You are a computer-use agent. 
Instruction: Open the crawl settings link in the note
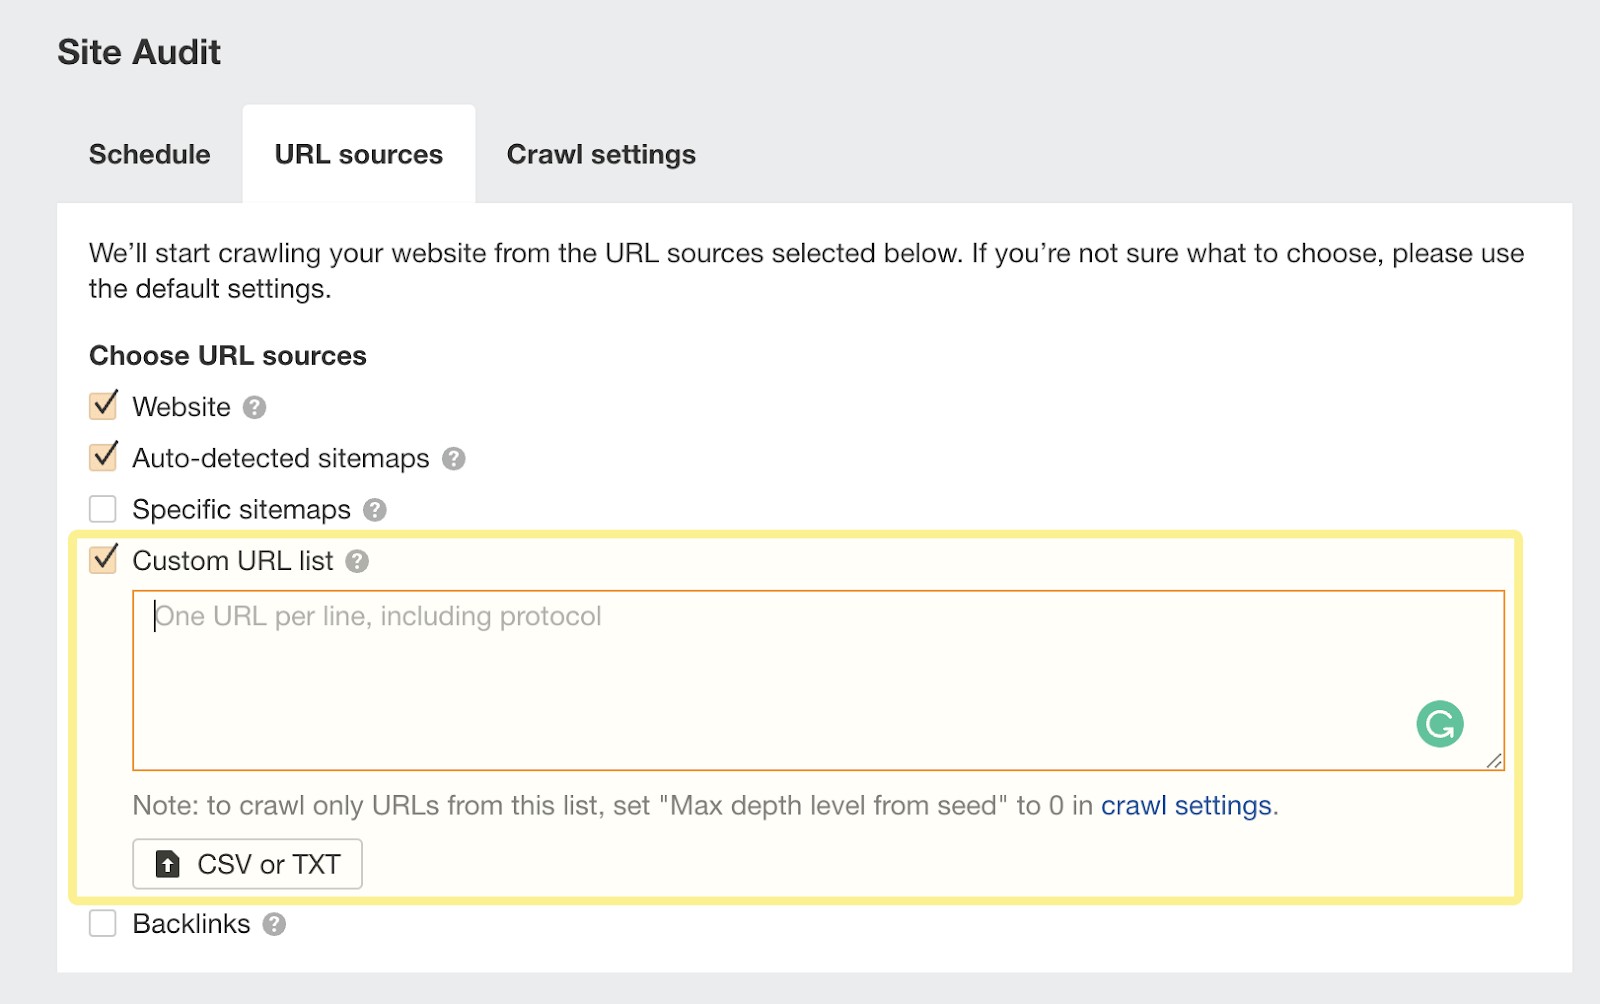pos(1187,805)
